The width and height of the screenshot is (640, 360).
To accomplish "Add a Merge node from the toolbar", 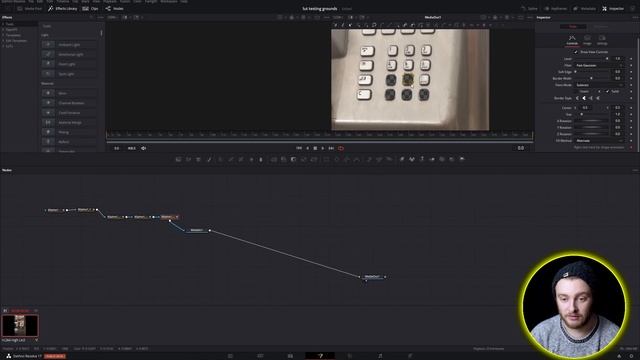I will 274,159.
